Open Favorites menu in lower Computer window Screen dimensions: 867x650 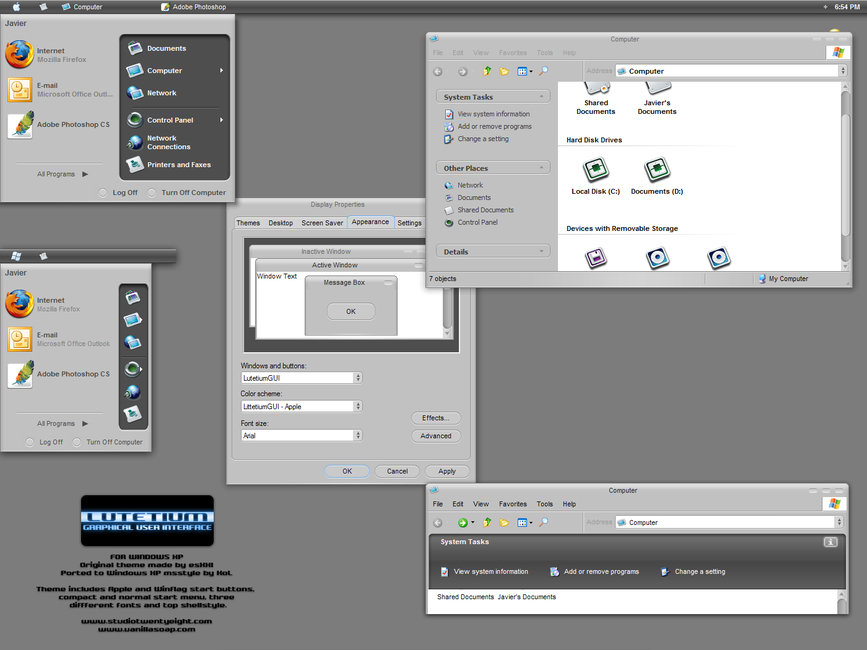513,504
